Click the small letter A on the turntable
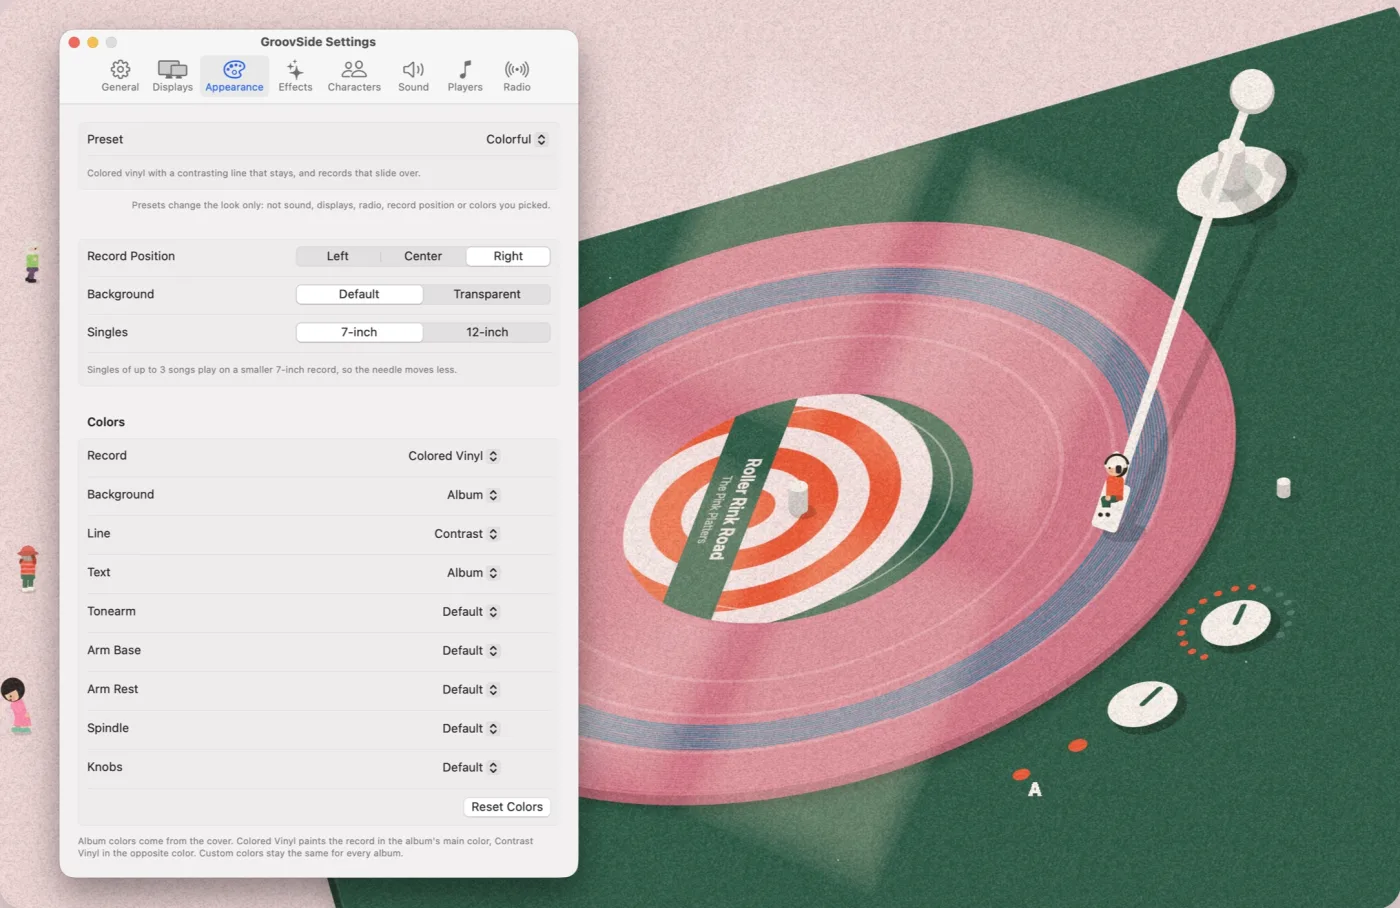1400x908 pixels. click(x=1035, y=790)
